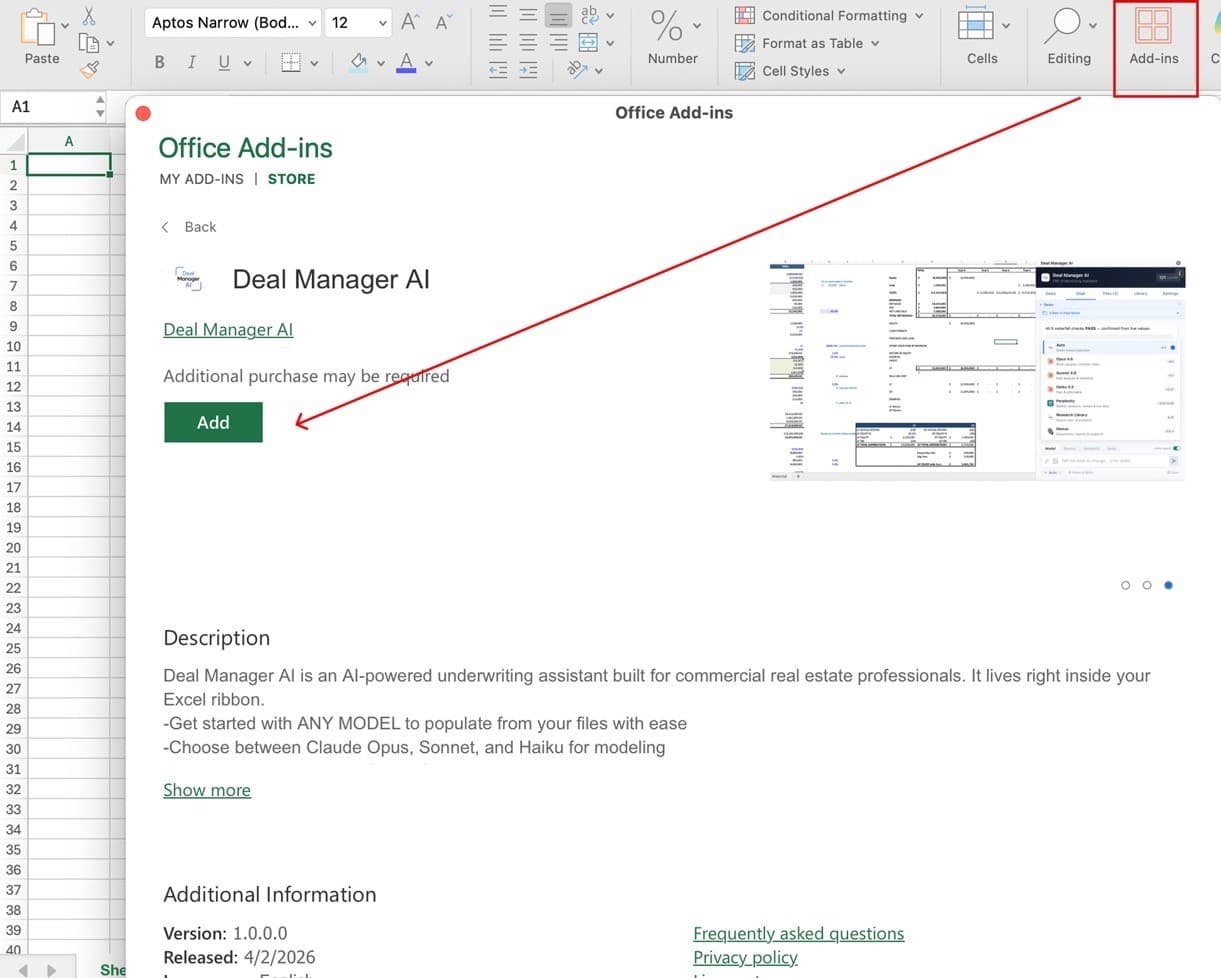The width and height of the screenshot is (1221, 978).
Task: Click the Editing magnifier icon
Action: coord(1062,26)
